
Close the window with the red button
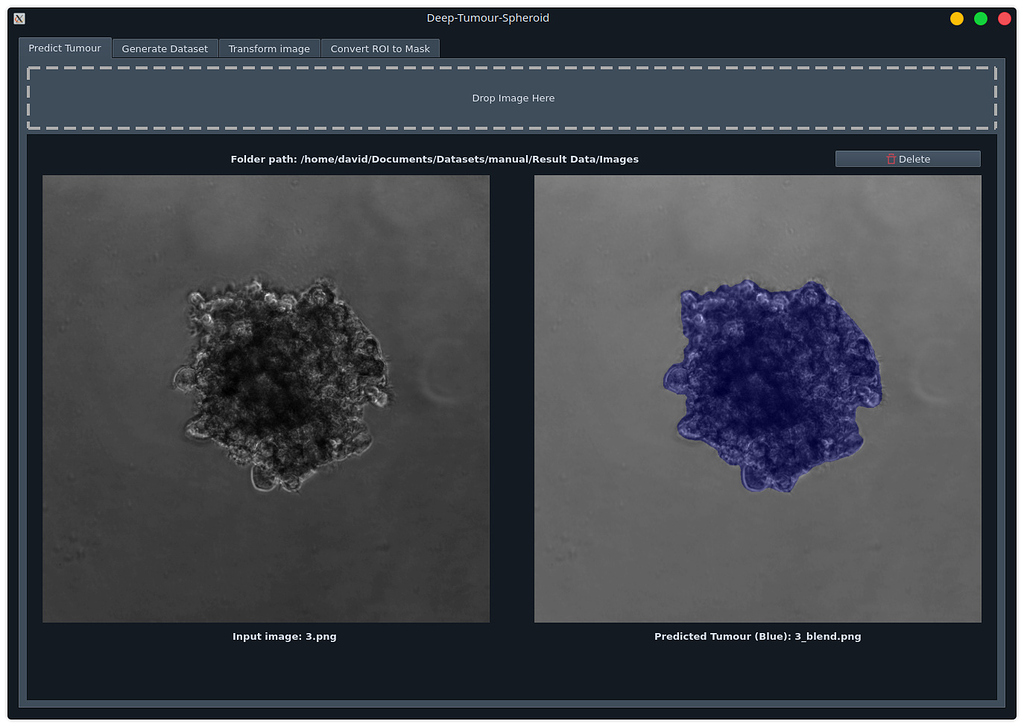(1004, 18)
